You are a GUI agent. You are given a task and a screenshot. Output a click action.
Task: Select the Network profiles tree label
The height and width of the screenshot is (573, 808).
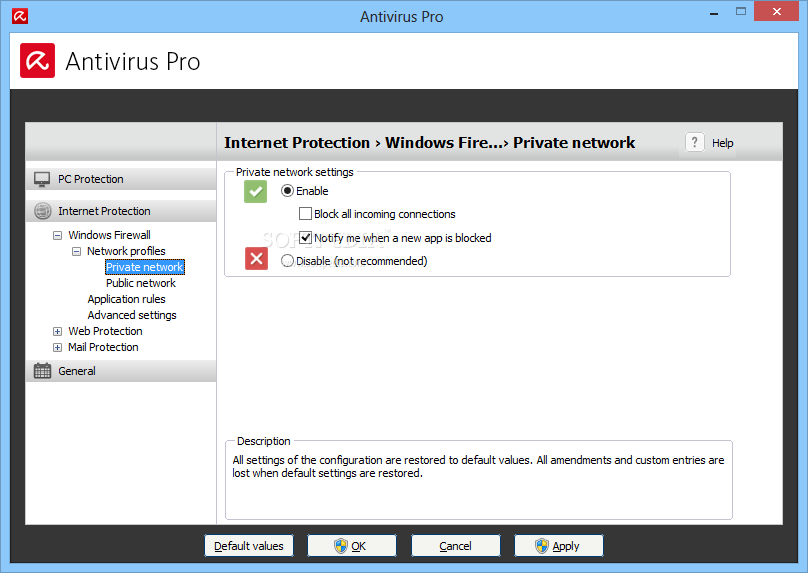click(126, 251)
